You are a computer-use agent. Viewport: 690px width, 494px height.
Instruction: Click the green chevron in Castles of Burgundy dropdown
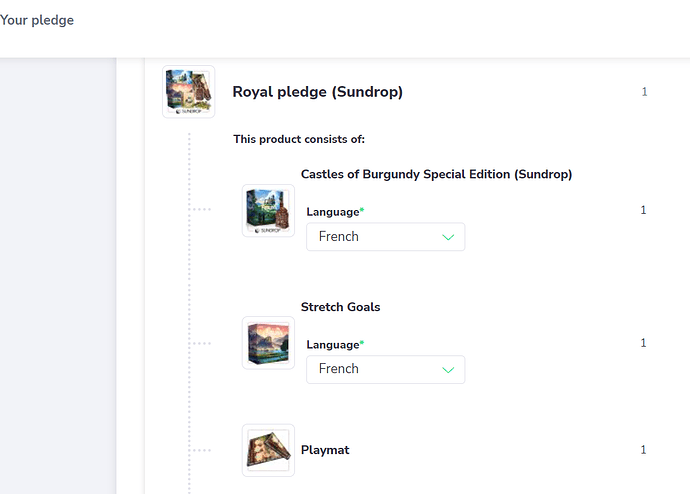click(x=448, y=237)
